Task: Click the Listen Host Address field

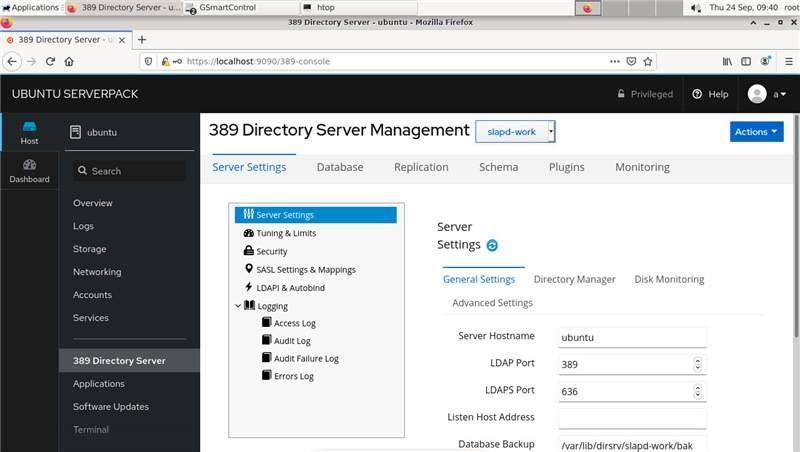Action: coord(632,418)
